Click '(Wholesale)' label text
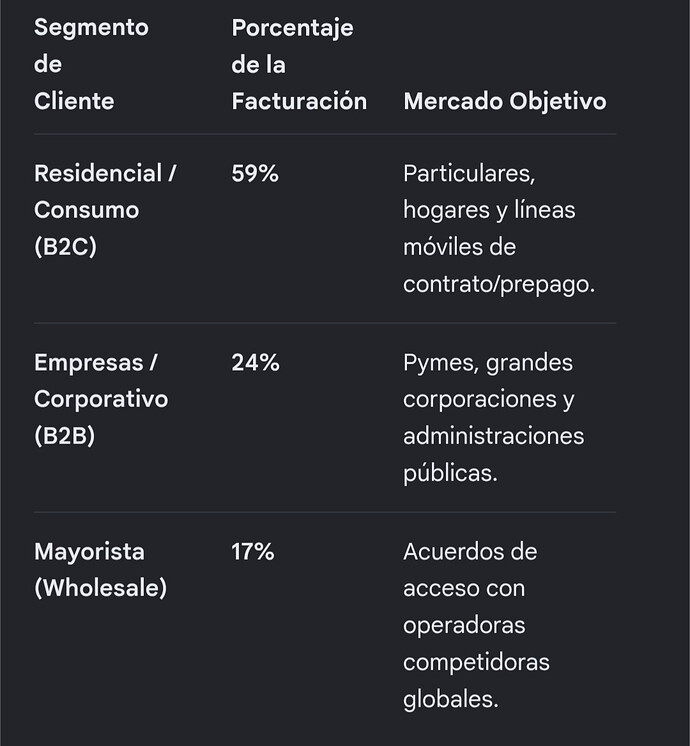 [100, 588]
